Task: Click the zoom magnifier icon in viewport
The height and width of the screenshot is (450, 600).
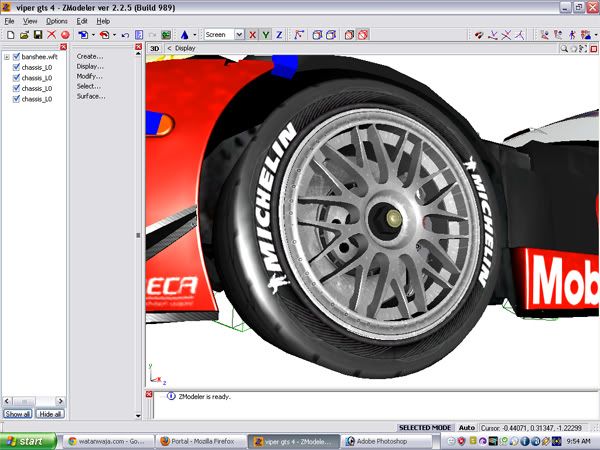Action: [565, 48]
